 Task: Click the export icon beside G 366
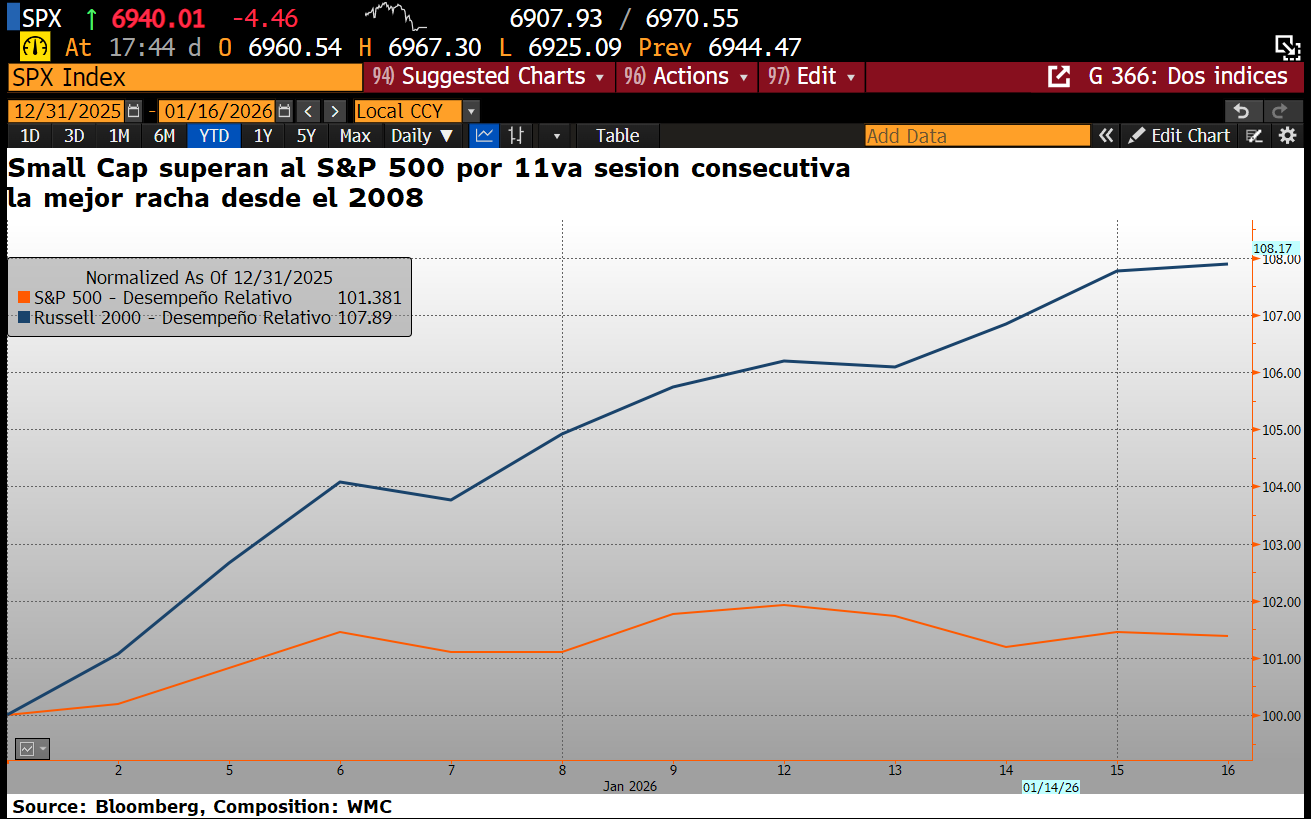pos(1058,77)
